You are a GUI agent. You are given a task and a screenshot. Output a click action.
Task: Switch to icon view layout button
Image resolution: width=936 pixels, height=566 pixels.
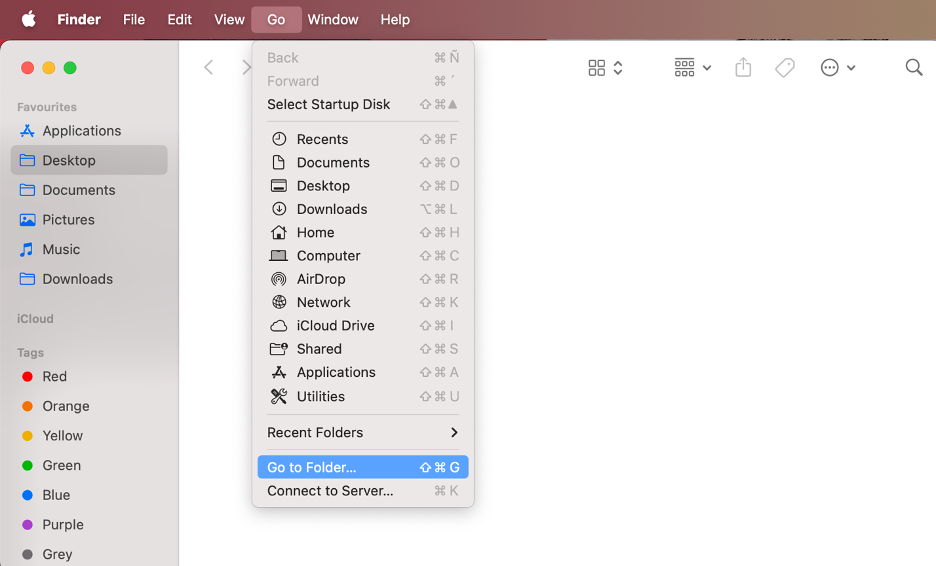pyautogui.click(x=596, y=67)
